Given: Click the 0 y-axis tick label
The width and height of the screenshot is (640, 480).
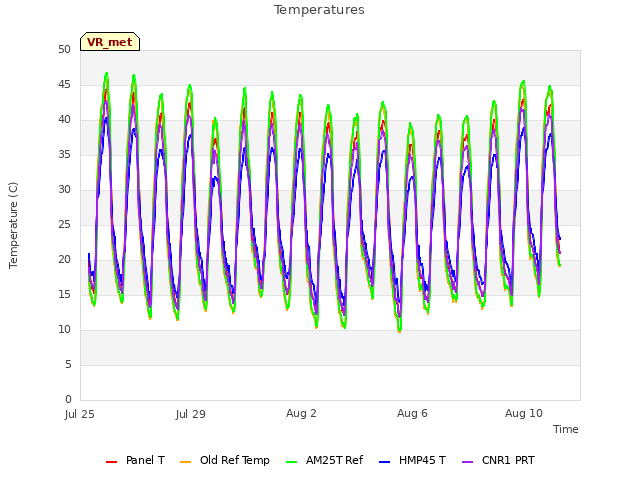Looking at the screenshot, I should (x=68, y=400).
